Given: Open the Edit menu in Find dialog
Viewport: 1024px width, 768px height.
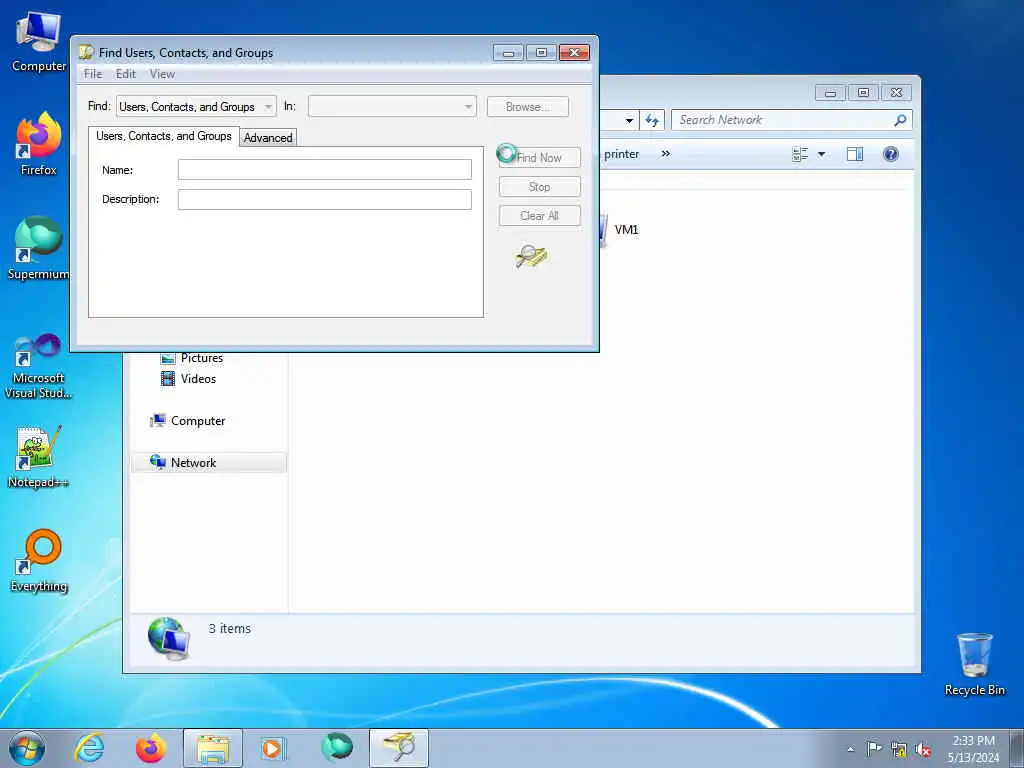Looking at the screenshot, I should 125,74.
